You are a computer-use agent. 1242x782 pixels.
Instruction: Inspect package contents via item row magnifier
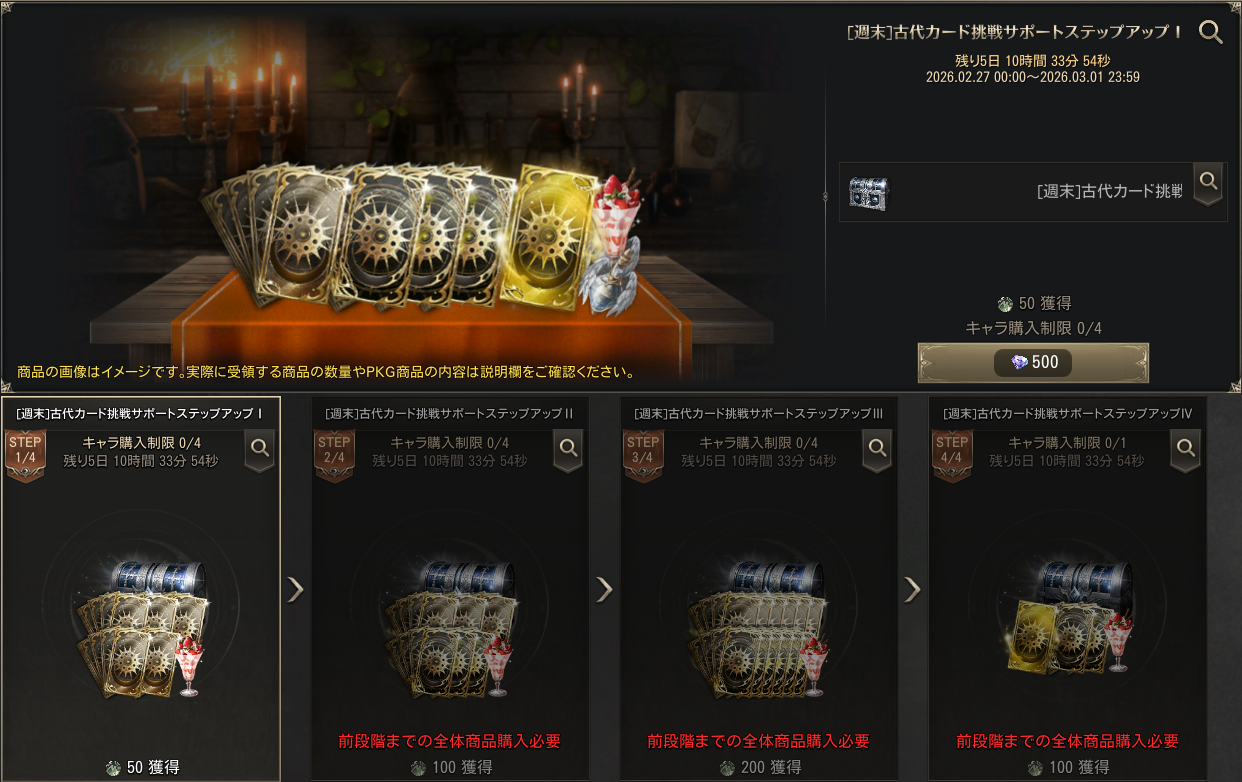(1208, 183)
